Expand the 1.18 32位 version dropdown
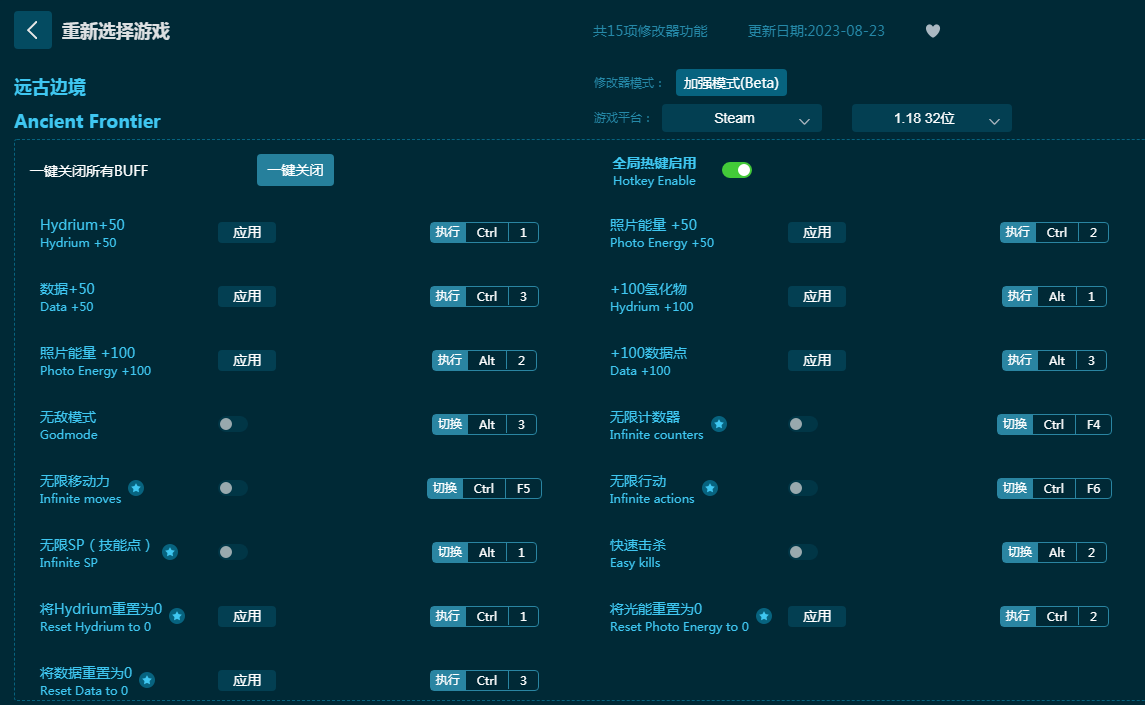 (931, 118)
